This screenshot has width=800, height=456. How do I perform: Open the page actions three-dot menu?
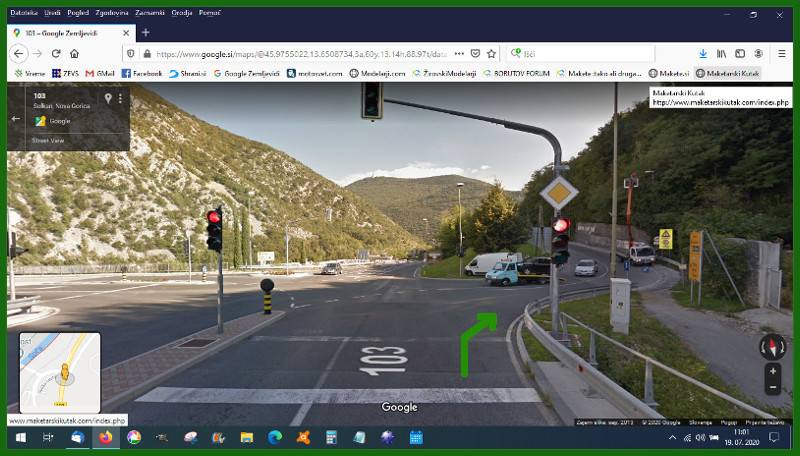pyautogui.click(x=458, y=53)
